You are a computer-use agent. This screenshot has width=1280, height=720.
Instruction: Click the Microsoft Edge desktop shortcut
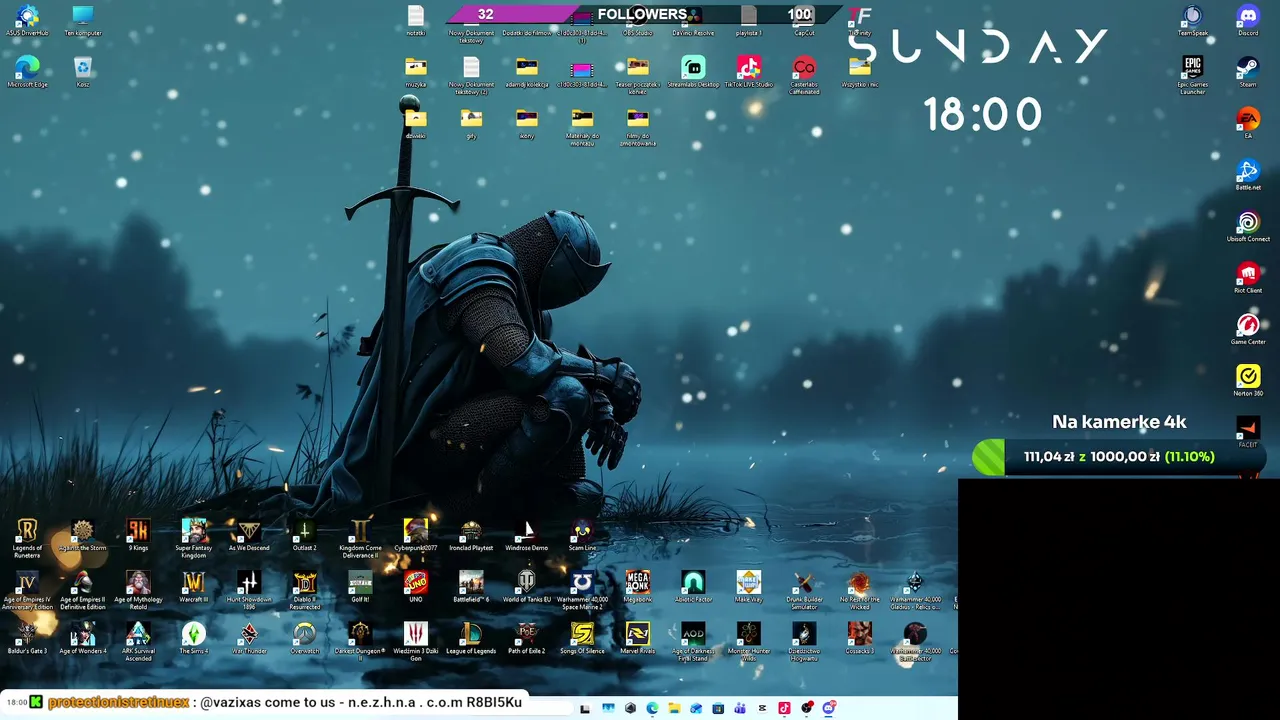[27, 72]
